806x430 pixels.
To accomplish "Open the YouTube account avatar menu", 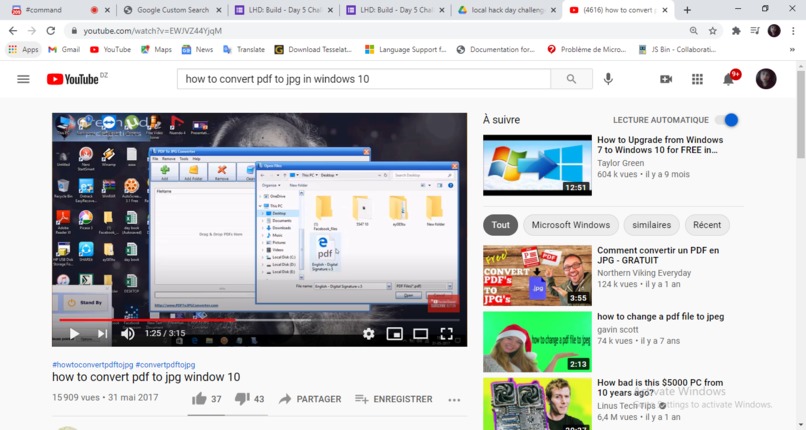I will tap(766, 79).
